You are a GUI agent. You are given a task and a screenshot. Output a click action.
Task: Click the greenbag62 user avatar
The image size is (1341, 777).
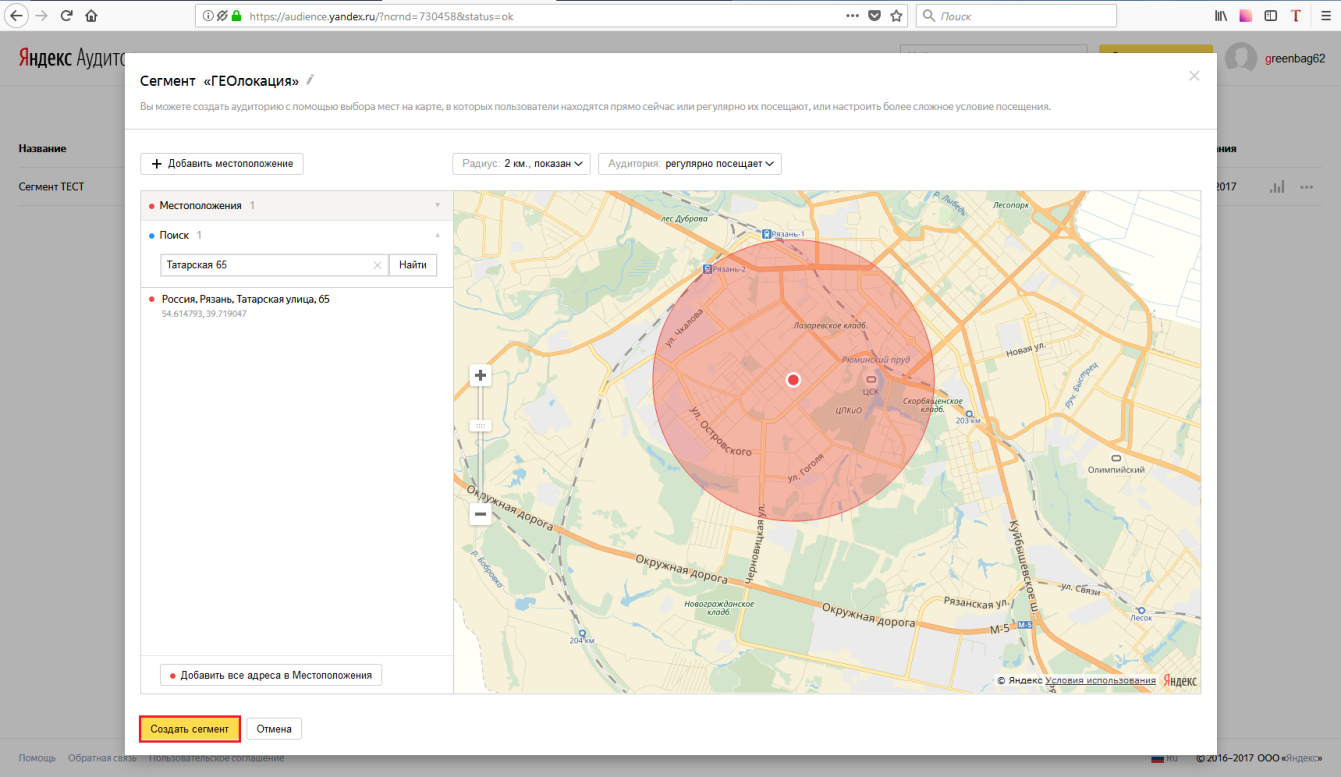[x=1241, y=58]
